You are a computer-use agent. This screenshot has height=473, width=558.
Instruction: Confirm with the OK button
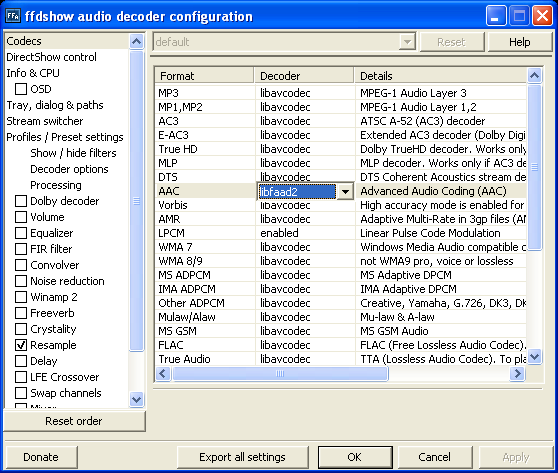[x=355, y=457]
